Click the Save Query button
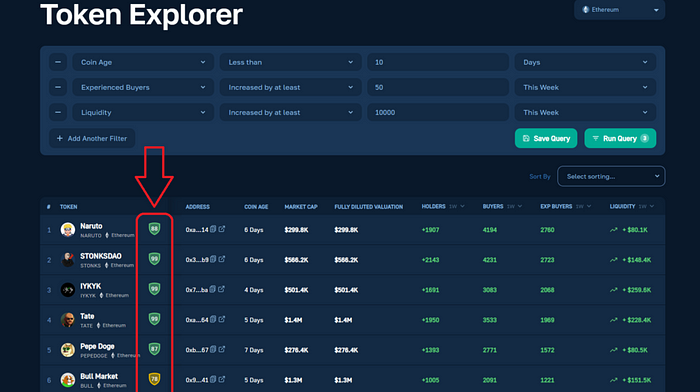 pos(546,138)
